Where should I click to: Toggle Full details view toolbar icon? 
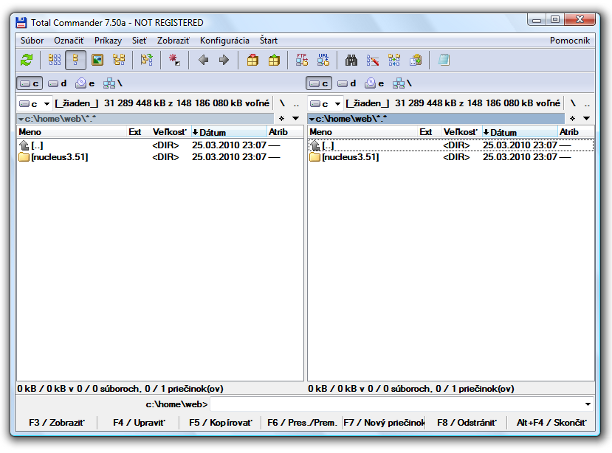pos(76,60)
